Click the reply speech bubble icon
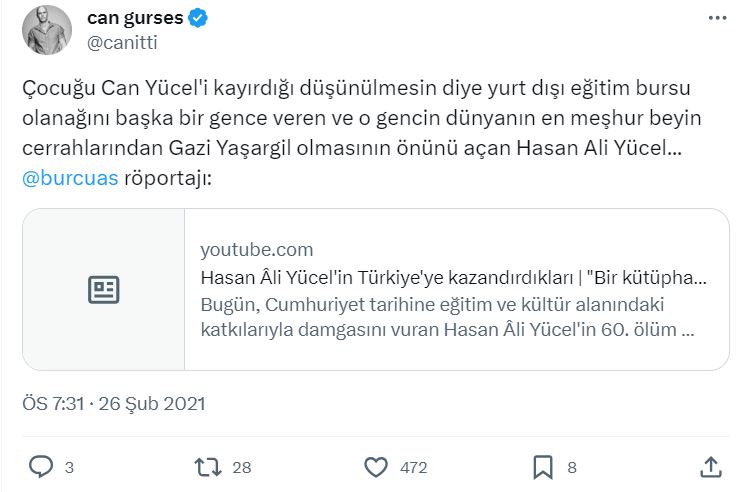Viewport: 749px width, 492px height. [x=41, y=466]
